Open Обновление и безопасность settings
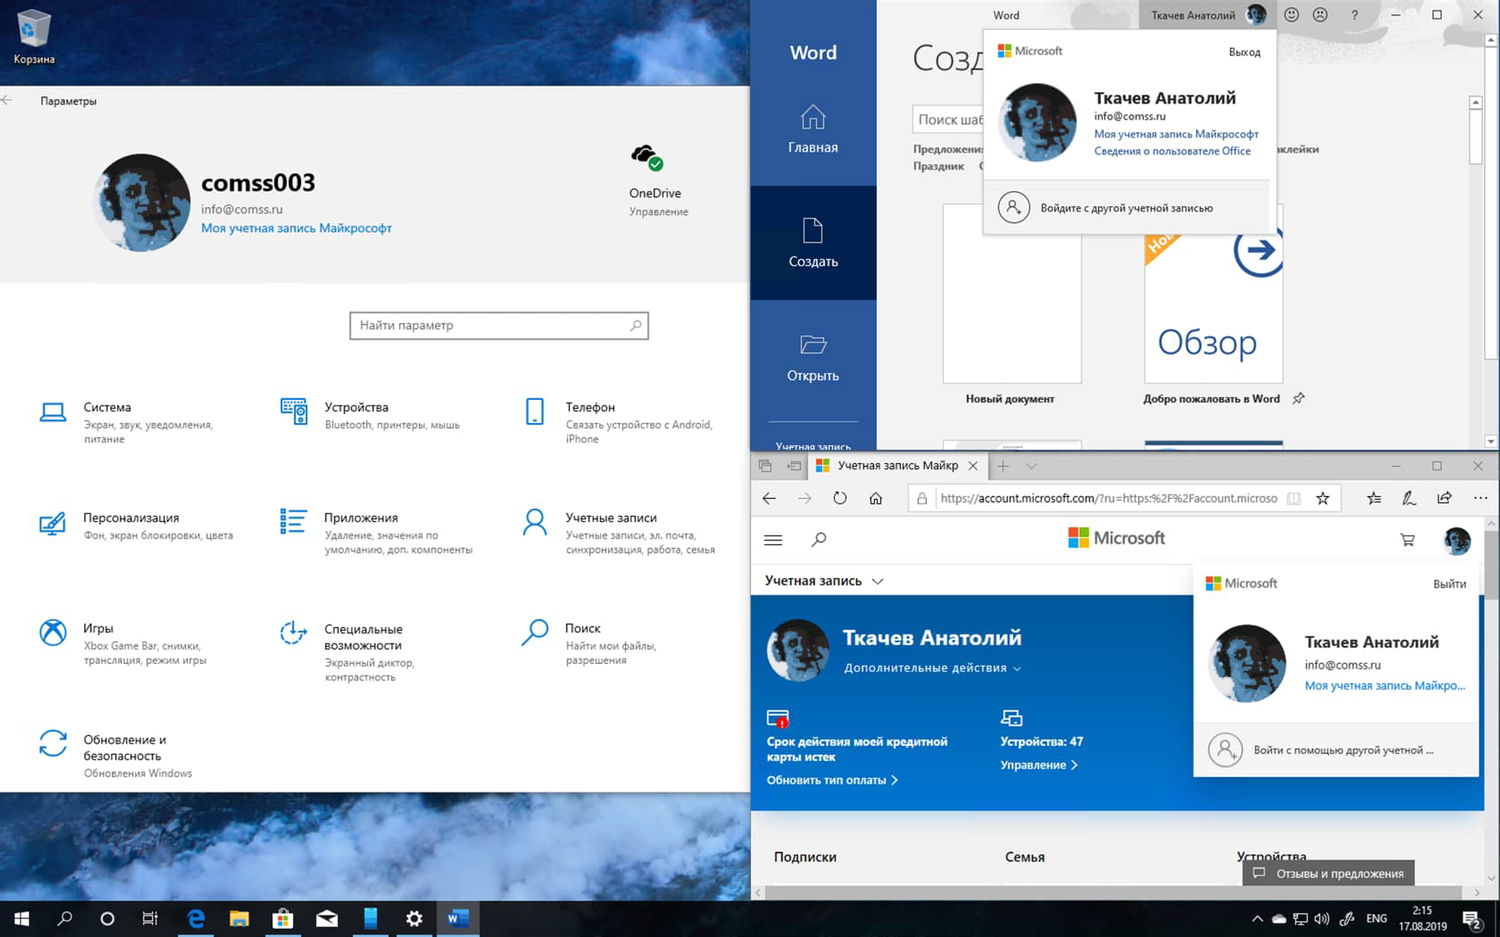The width and height of the screenshot is (1500, 937). [x=115, y=755]
